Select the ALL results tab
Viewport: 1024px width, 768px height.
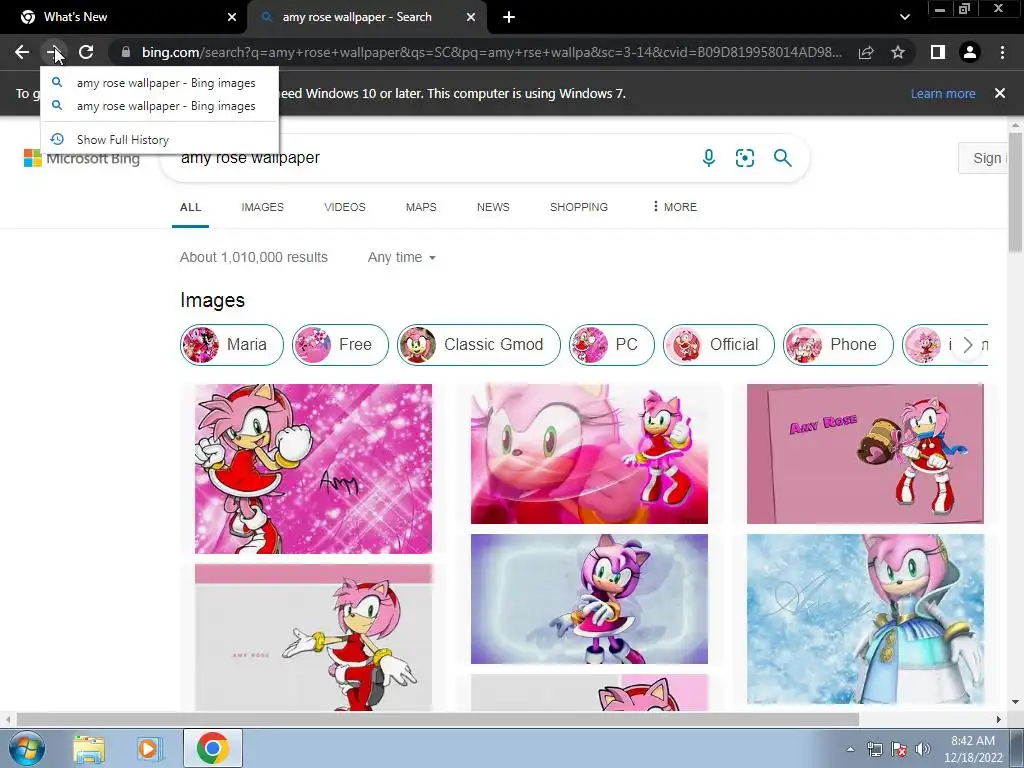(191, 207)
